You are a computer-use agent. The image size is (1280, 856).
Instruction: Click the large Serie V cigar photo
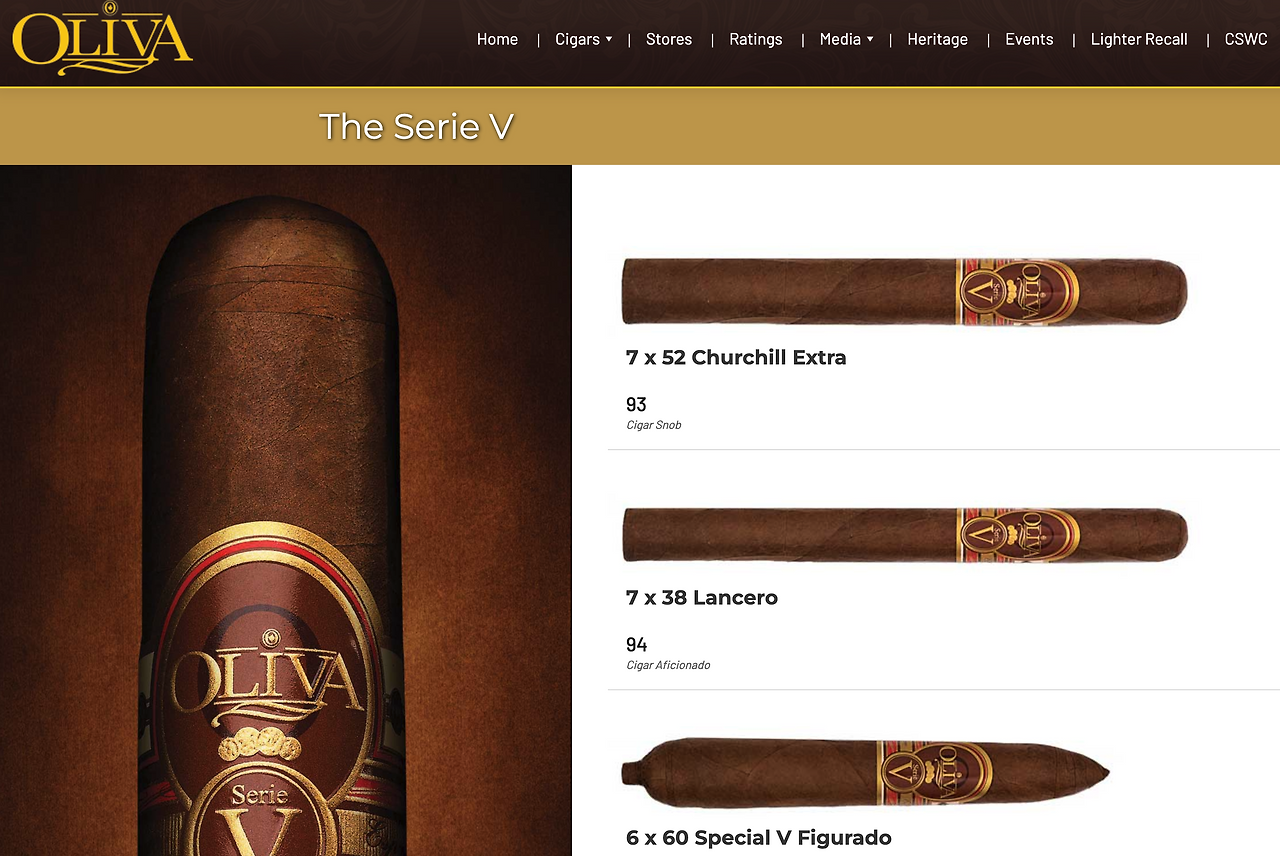pyautogui.click(x=285, y=510)
